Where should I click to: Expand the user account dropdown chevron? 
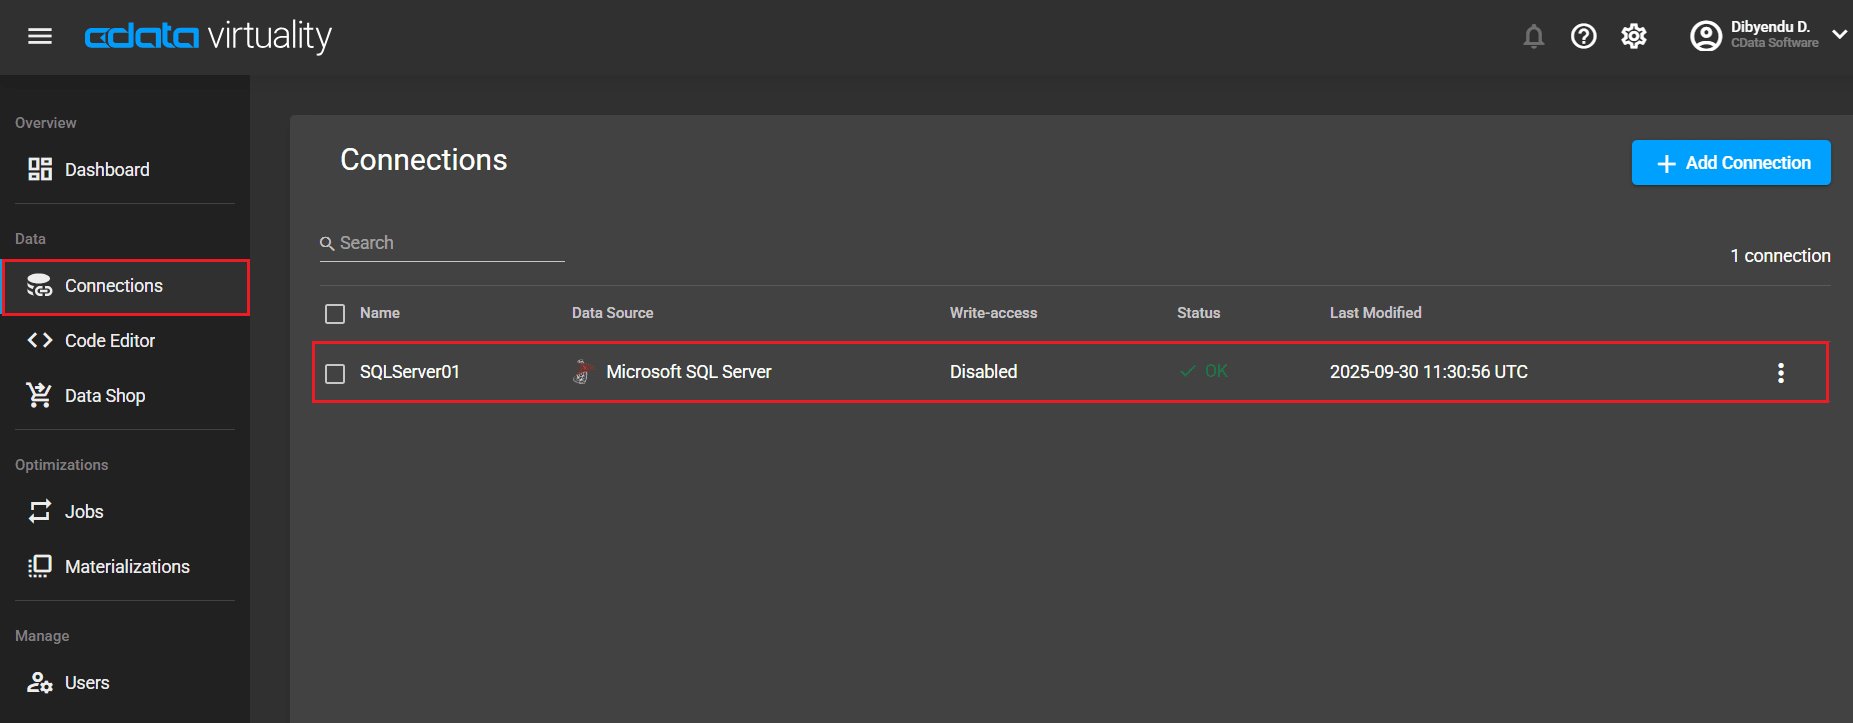click(x=1838, y=35)
